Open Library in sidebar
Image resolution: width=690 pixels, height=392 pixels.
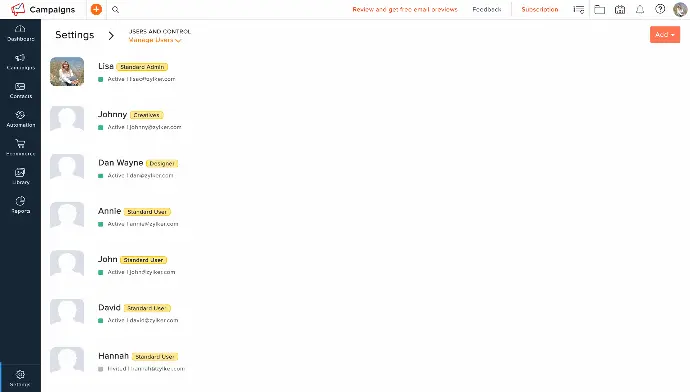[20, 176]
